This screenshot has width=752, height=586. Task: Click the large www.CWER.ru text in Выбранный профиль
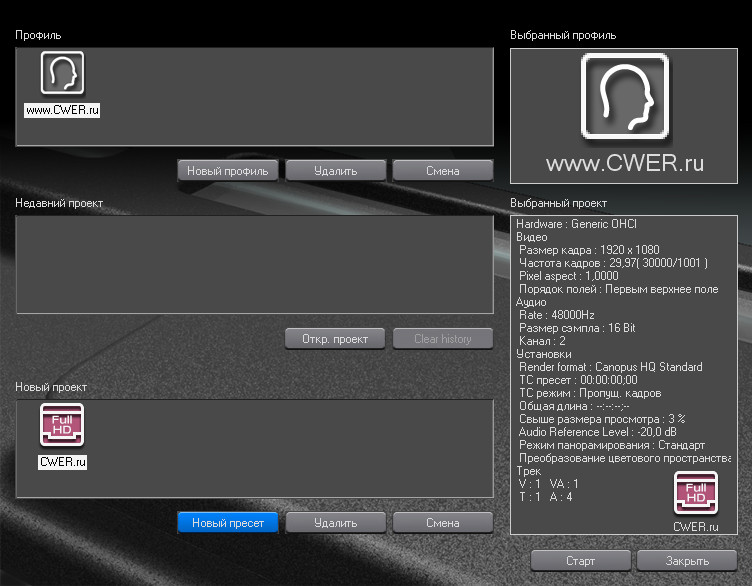625,162
